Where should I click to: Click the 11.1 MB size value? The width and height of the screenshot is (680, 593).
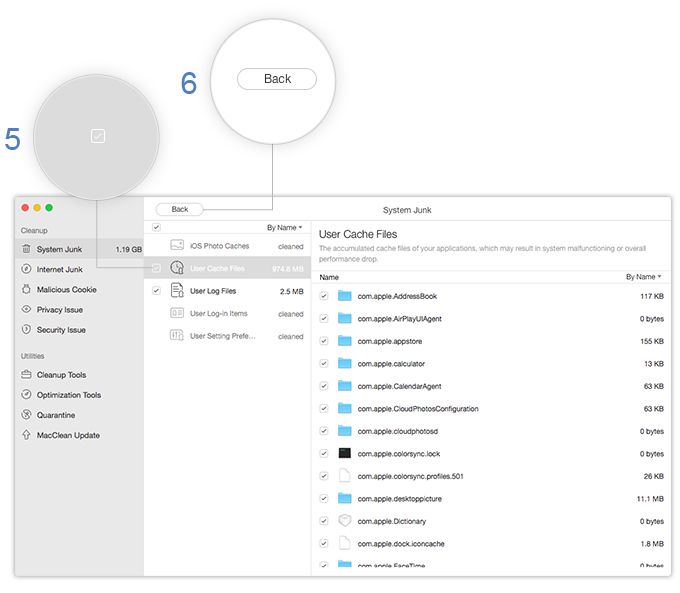point(650,498)
